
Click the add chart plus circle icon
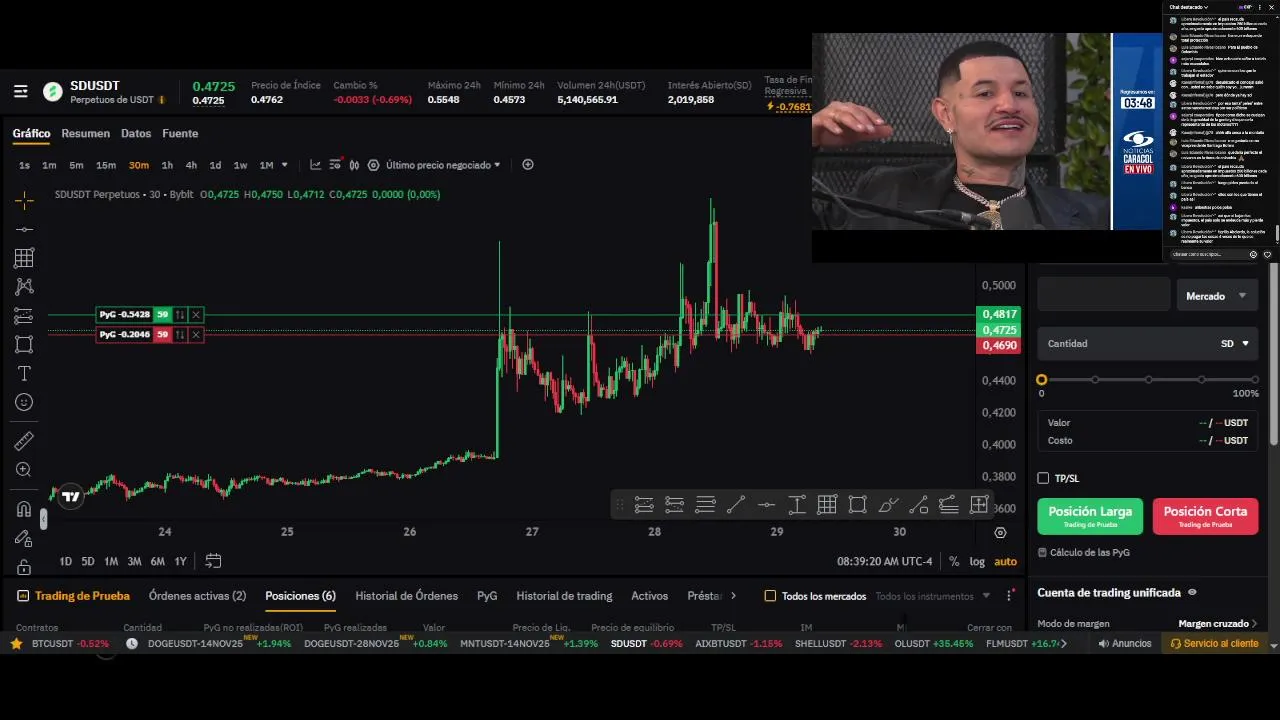click(x=528, y=165)
